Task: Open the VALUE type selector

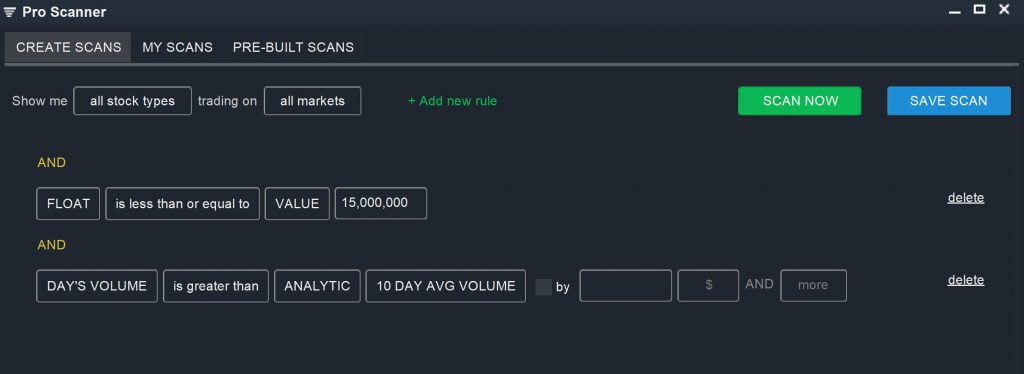Action: 297,204
